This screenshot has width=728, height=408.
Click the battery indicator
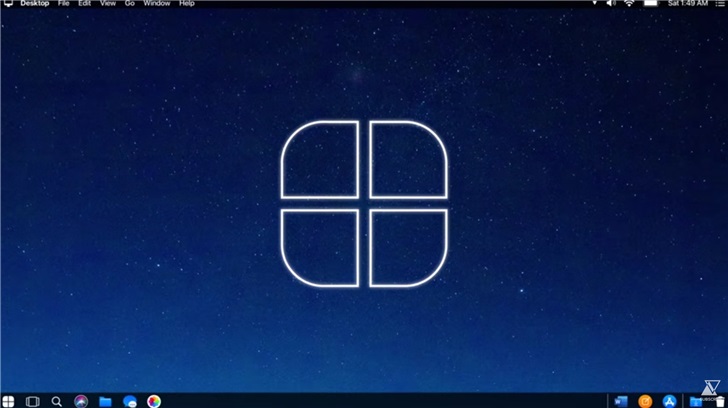[x=651, y=3]
